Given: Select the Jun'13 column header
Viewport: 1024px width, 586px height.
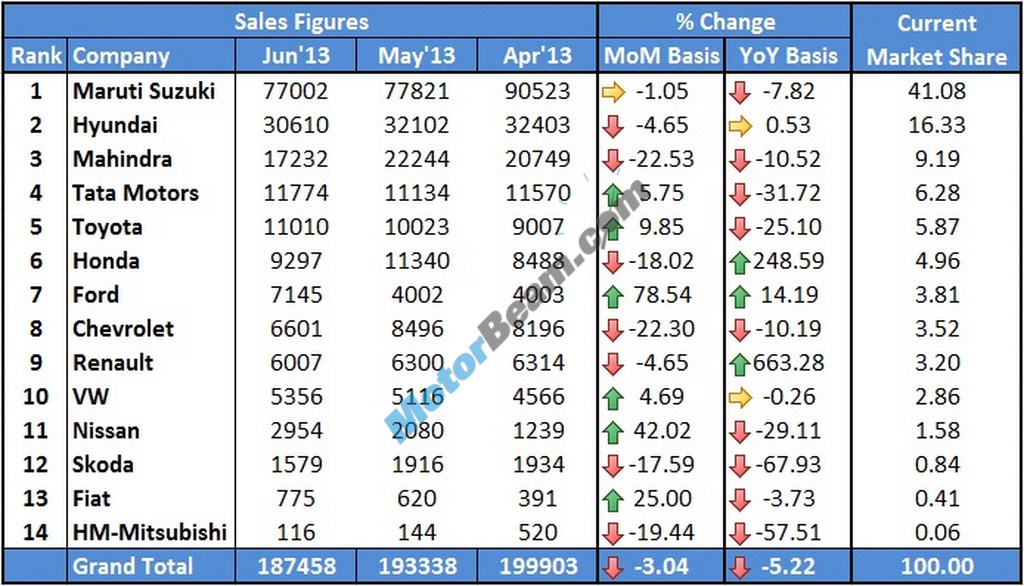Looking at the screenshot, I should point(295,56).
